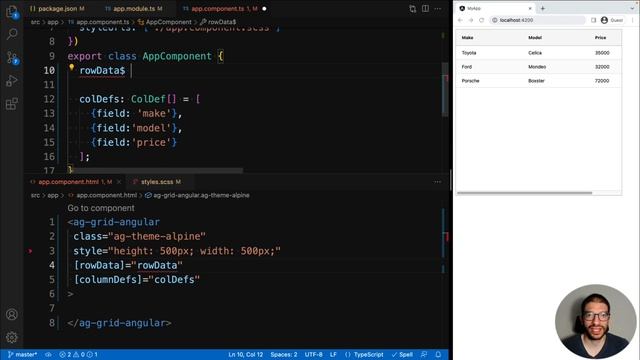Open the Manage gear icon
Screen dimensions: 640x360
(x=12, y=337)
